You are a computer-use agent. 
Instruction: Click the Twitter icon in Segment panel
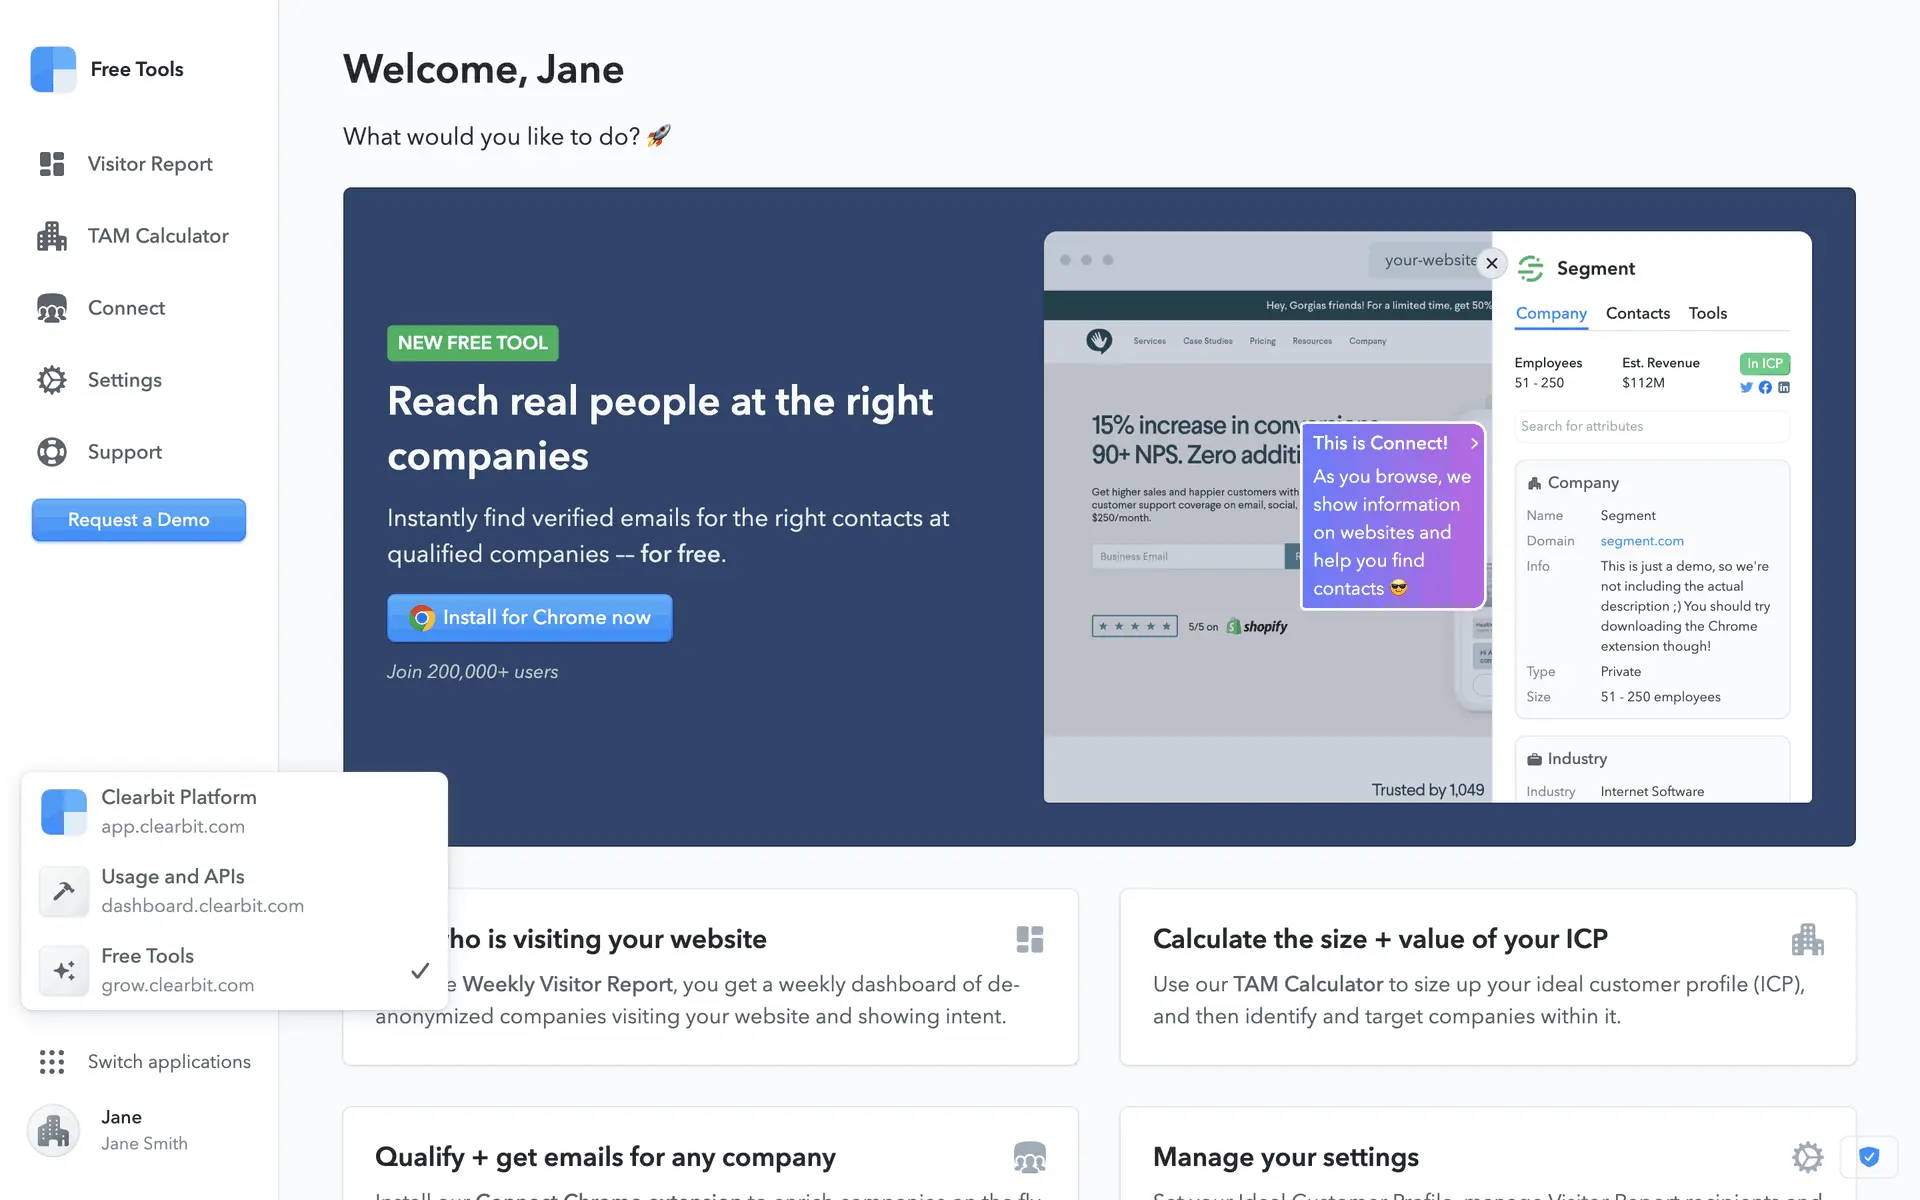pos(1746,388)
